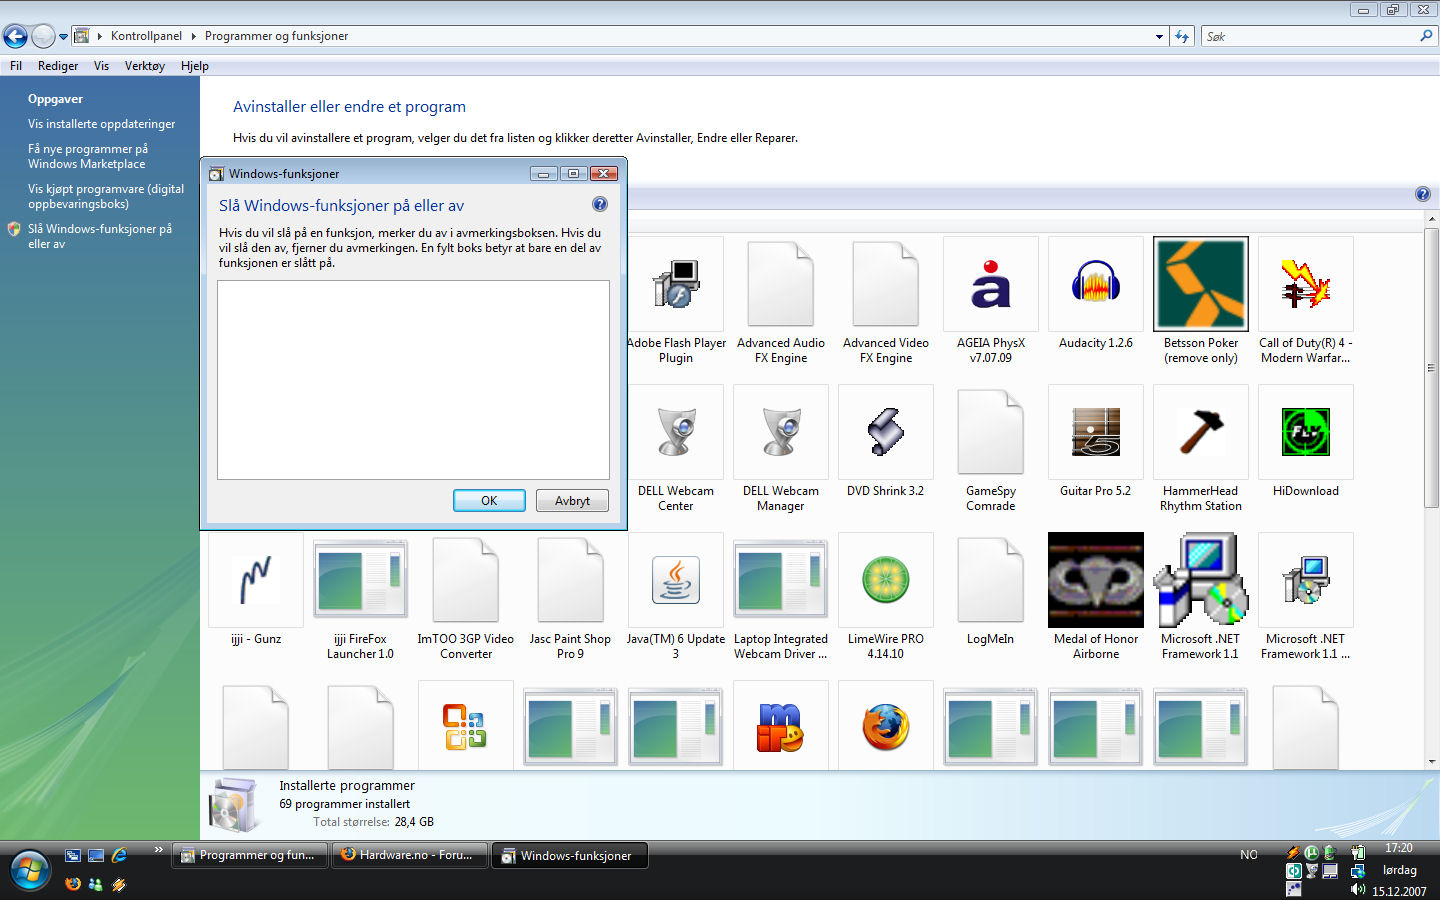Open the Hjelp menu

click(195, 66)
